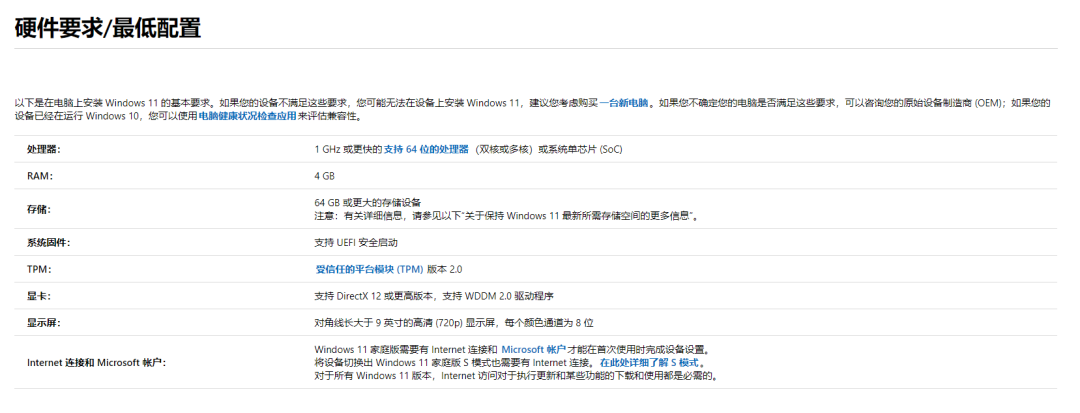Select the 处理器: row label
The image size is (1080, 413).
coord(43,149)
